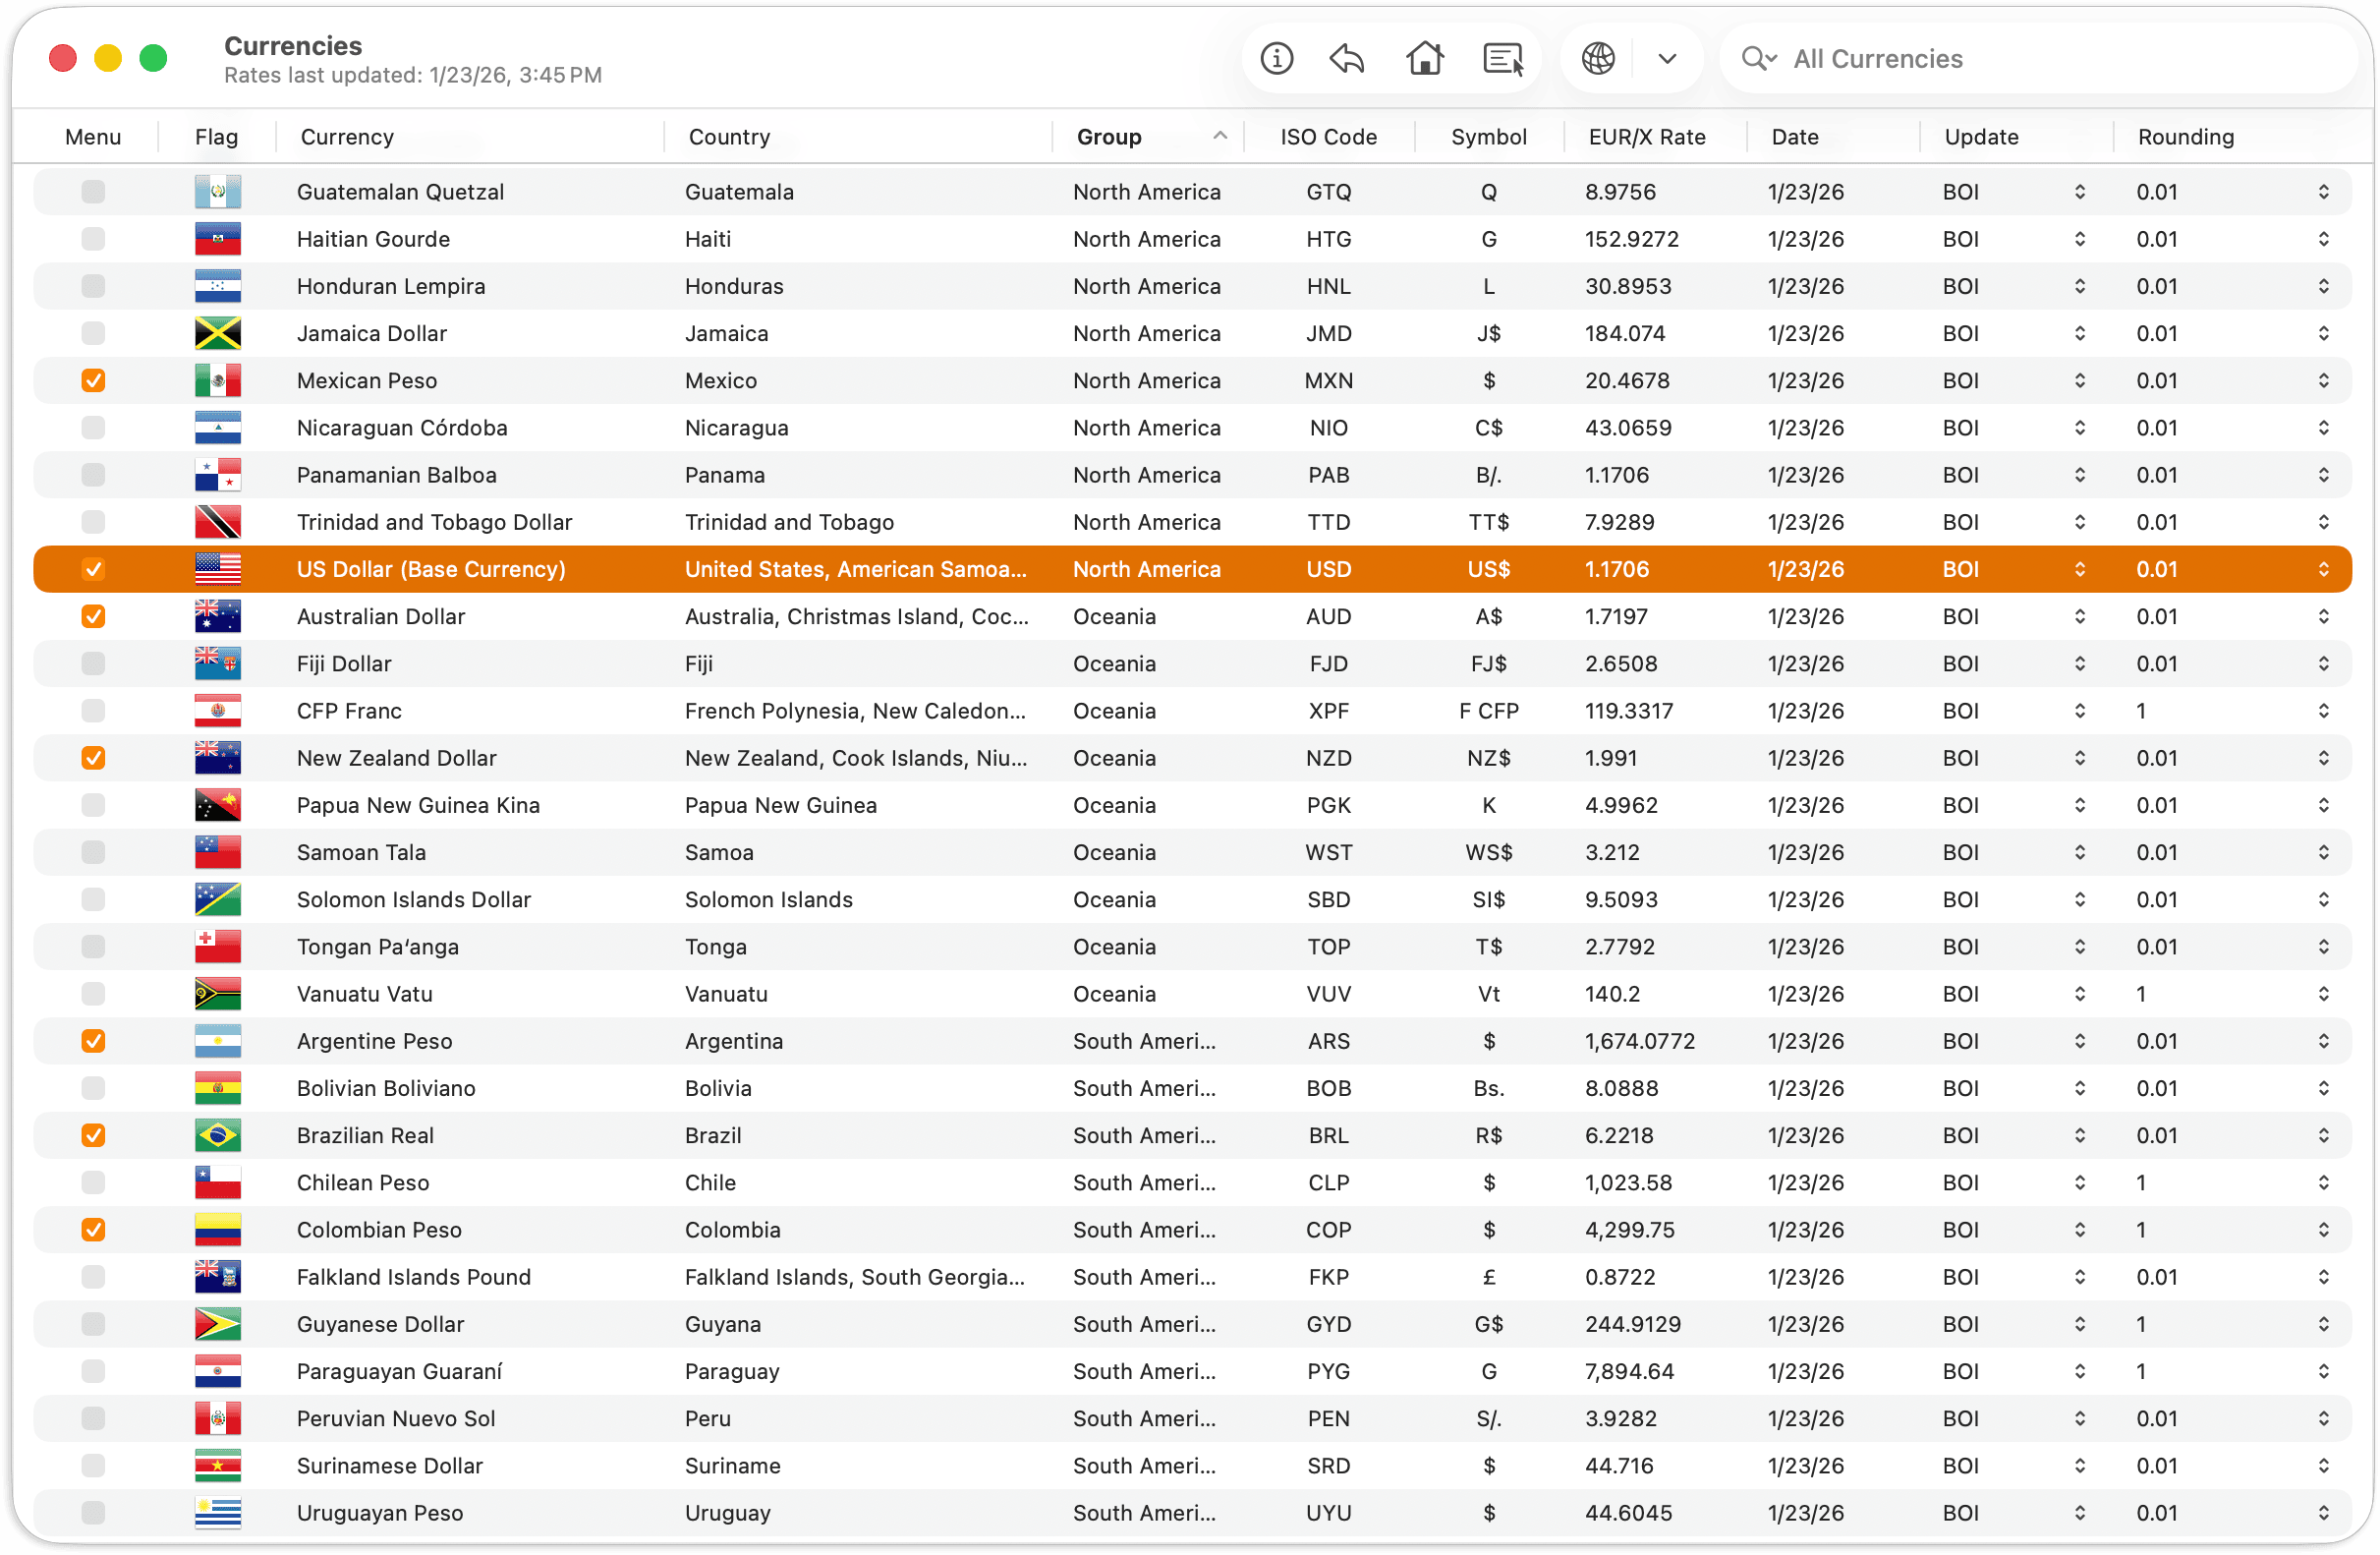This screenshot has width=2380, height=1555.
Task: Open Rounding popup for CFP Franc
Action: pos(2323,711)
